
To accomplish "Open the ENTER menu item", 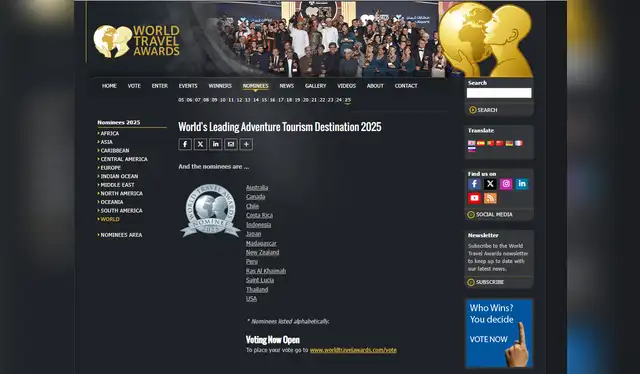I will pyautogui.click(x=160, y=86).
